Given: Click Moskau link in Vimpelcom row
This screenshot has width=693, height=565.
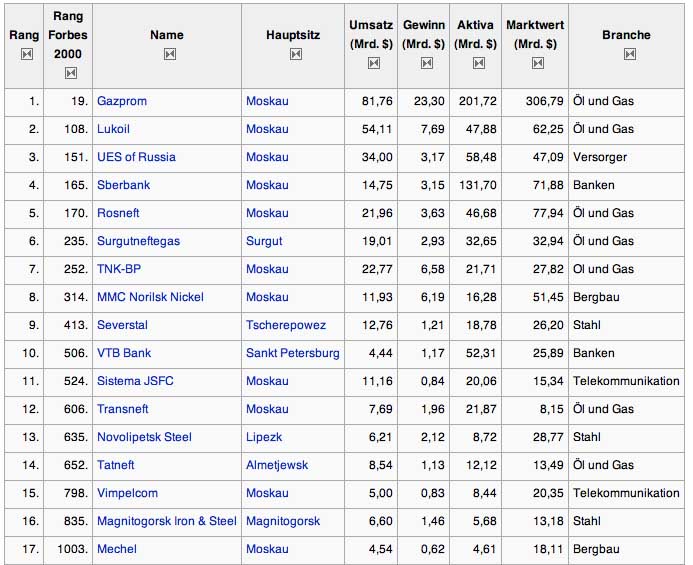Looking at the screenshot, I should pyautogui.click(x=267, y=493).
